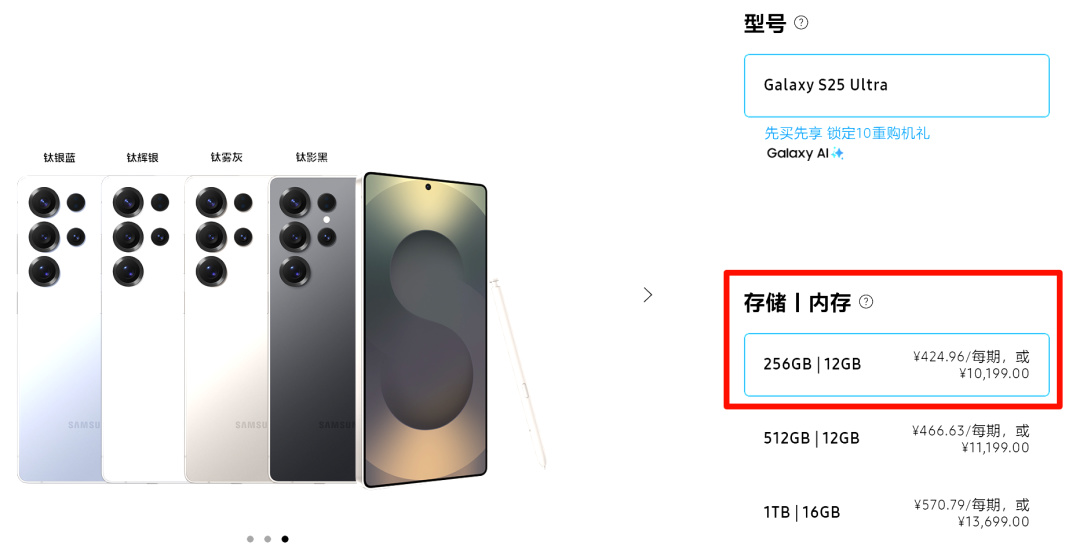Select the third carousel dot
This screenshot has width=1080, height=553.
click(285, 539)
